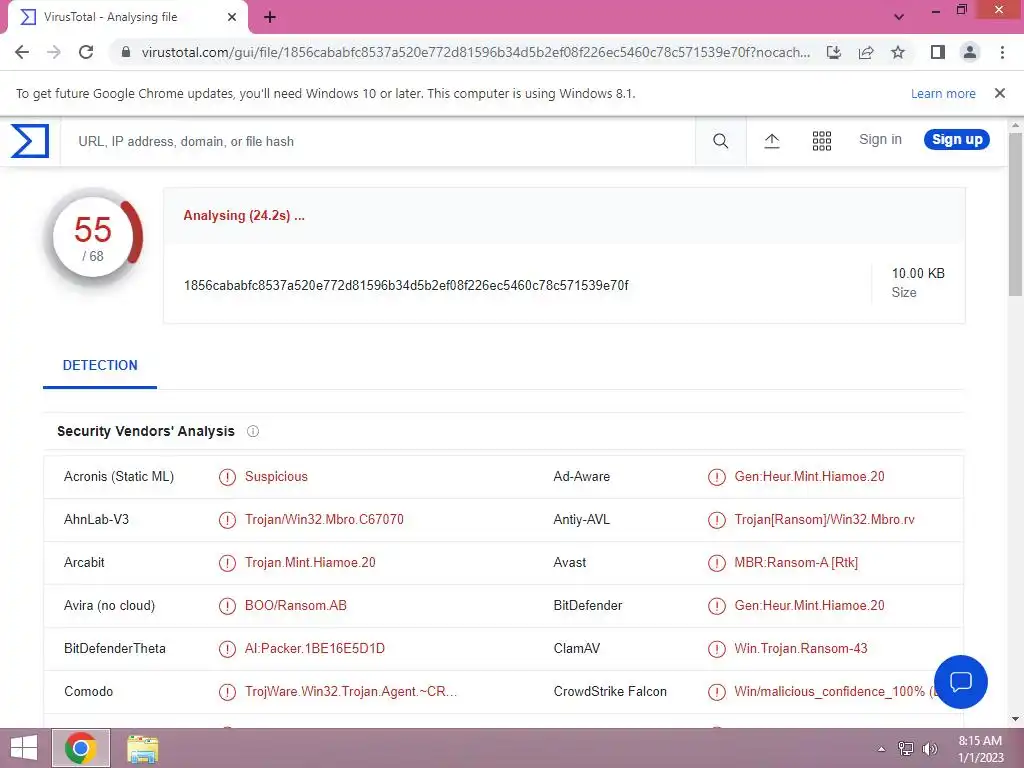Viewport: 1024px width, 768px height.
Task: Click alert icon in the Avast row
Action: pyautogui.click(x=717, y=564)
